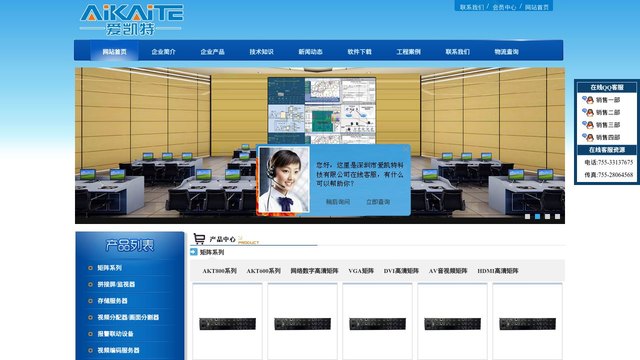640x360 pixels.
Task: Chat with 销售四部 QQ icon
Action: pos(588,138)
